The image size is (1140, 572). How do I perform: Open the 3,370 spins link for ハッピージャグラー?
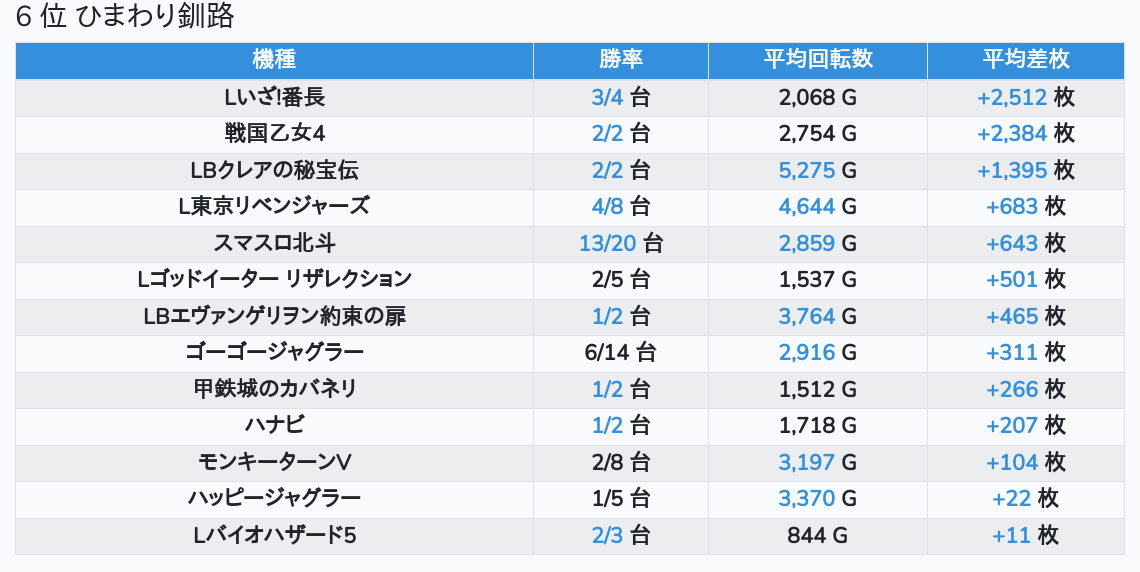pos(806,499)
